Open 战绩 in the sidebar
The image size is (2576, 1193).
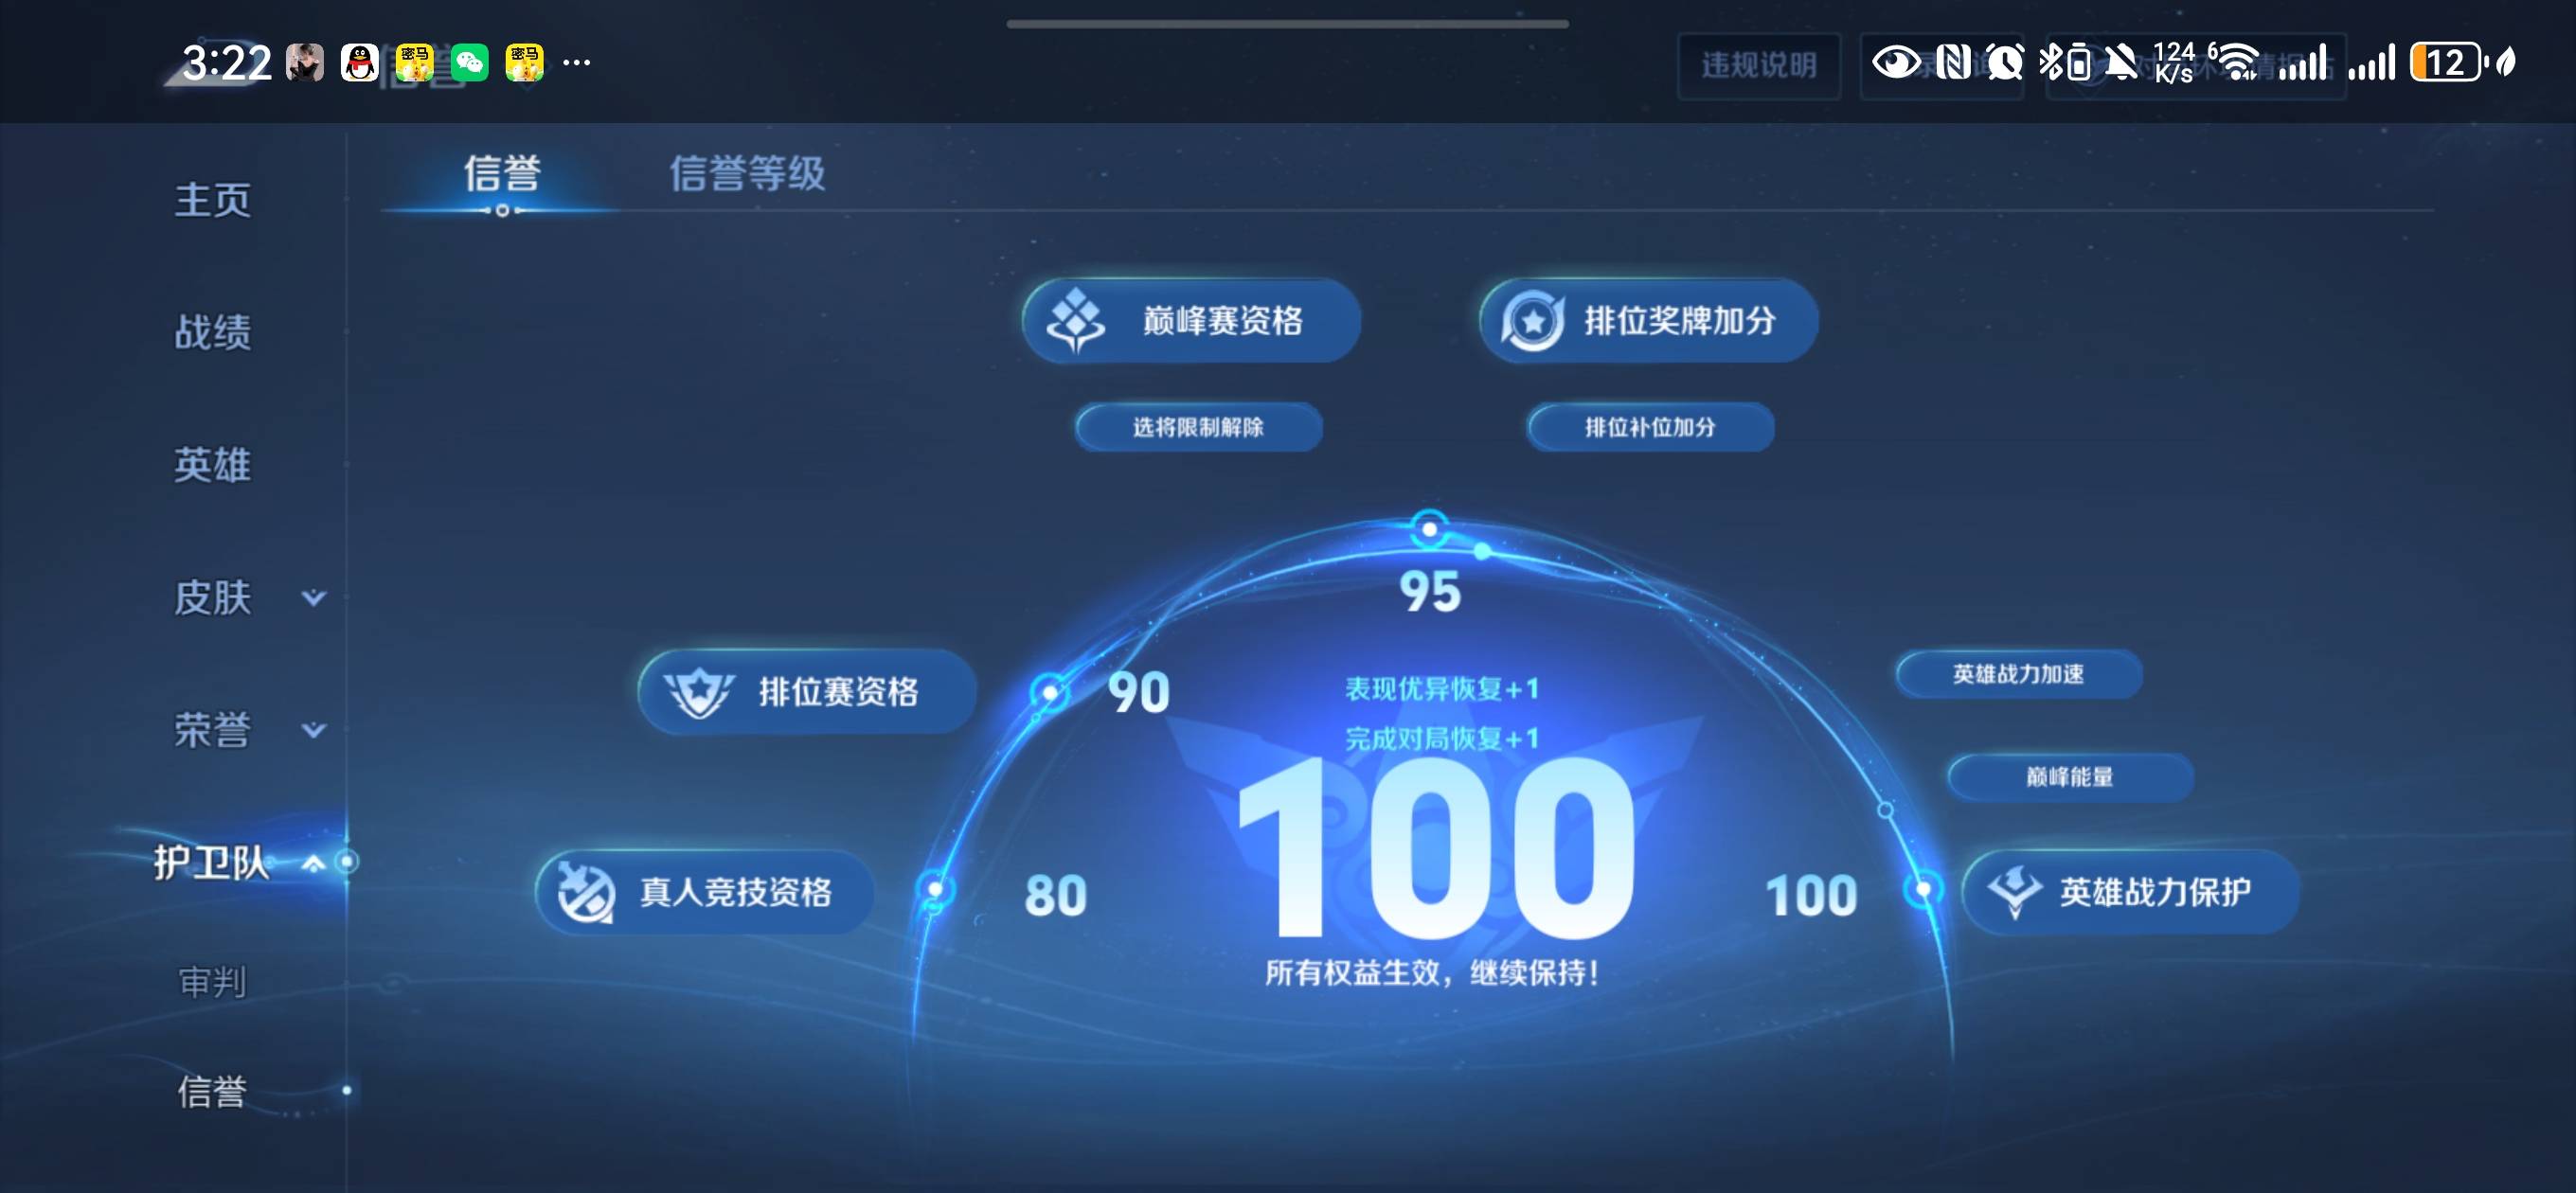[x=212, y=332]
